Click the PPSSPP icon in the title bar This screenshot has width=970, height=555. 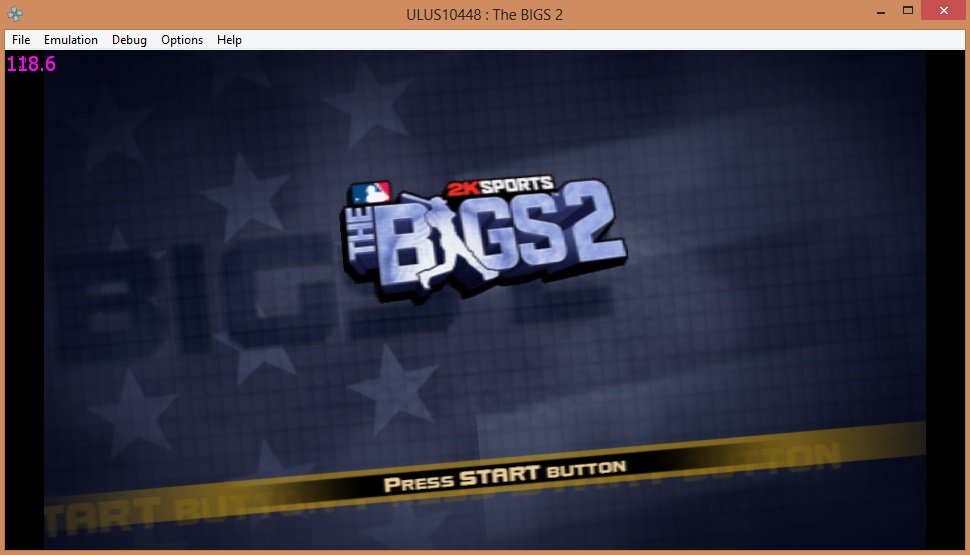tap(15, 14)
